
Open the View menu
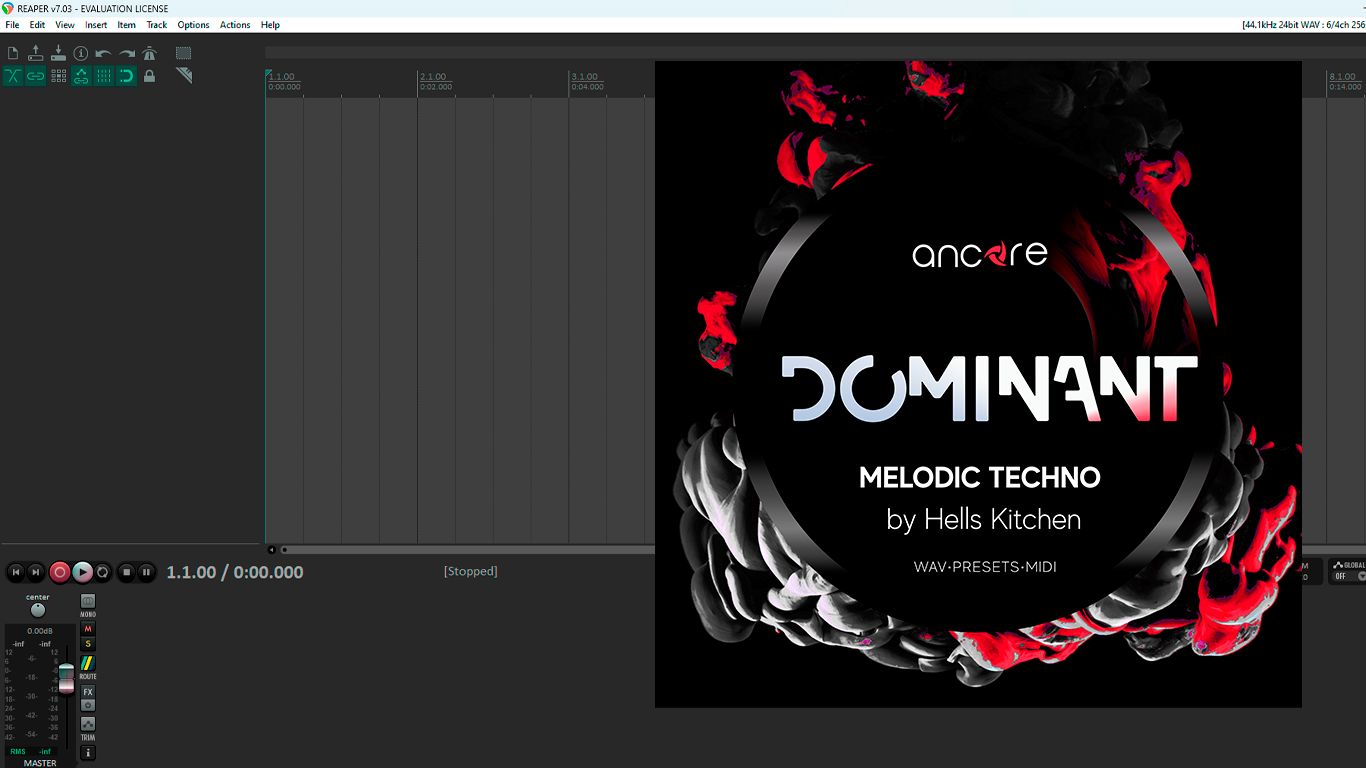tap(65, 25)
